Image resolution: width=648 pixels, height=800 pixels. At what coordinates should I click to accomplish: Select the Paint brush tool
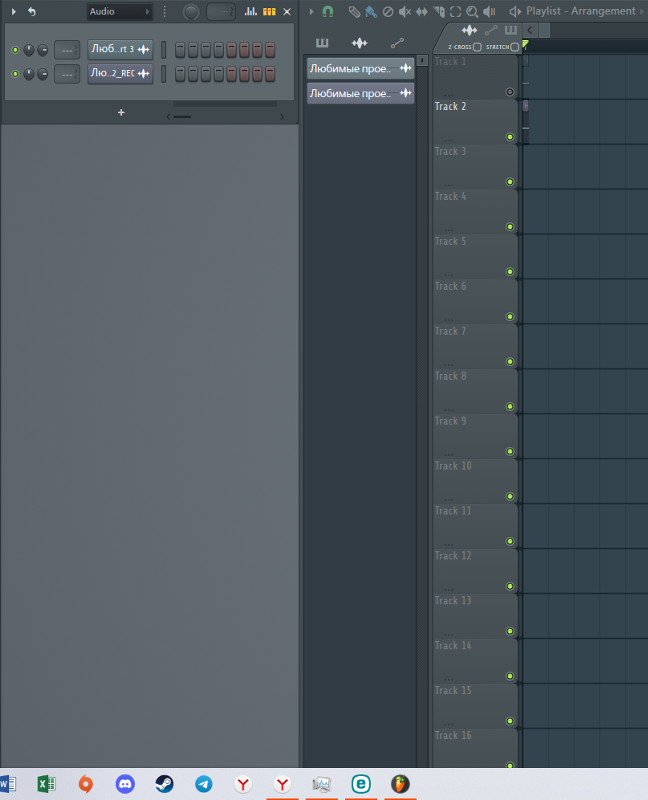coord(371,11)
